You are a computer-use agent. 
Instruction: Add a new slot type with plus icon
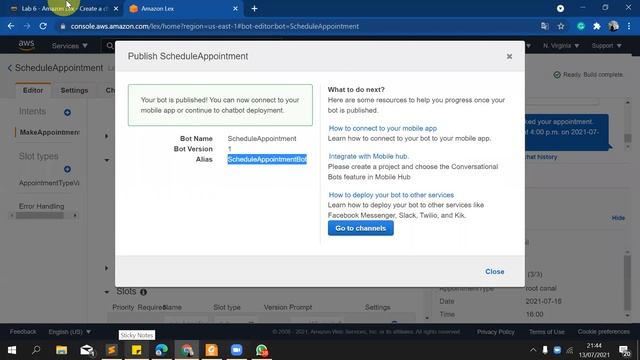[67, 169]
